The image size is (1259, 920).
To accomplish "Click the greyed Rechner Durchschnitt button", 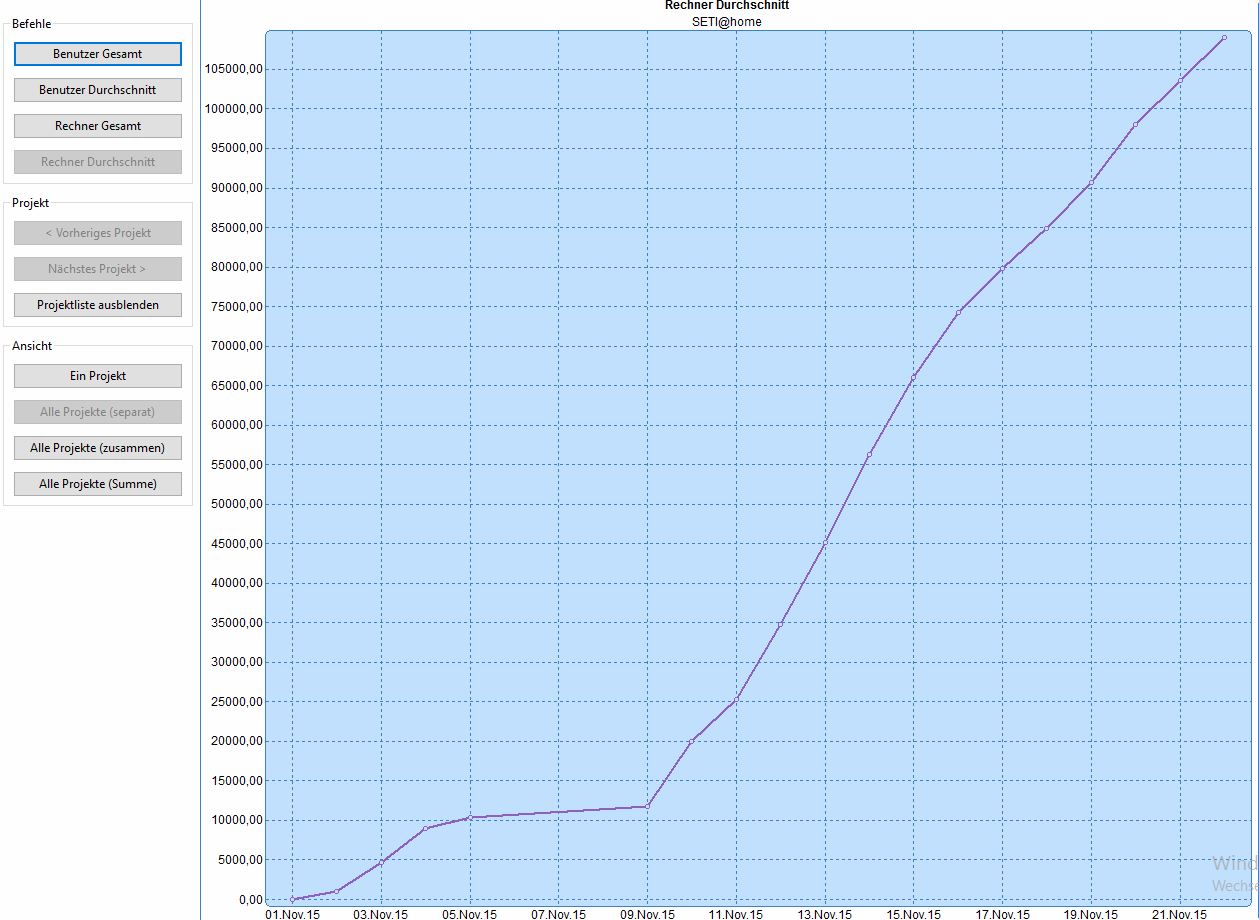I will click(x=98, y=162).
